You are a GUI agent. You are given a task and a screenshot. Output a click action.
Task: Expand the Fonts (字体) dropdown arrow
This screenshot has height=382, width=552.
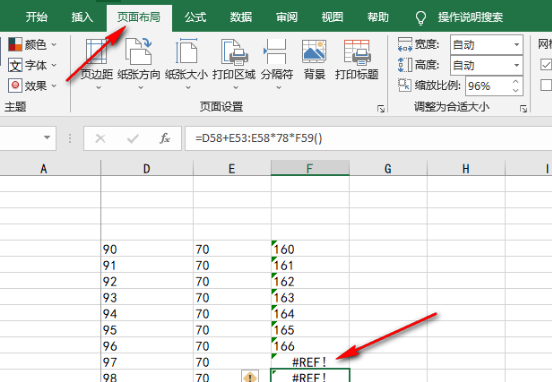click(x=54, y=65)
